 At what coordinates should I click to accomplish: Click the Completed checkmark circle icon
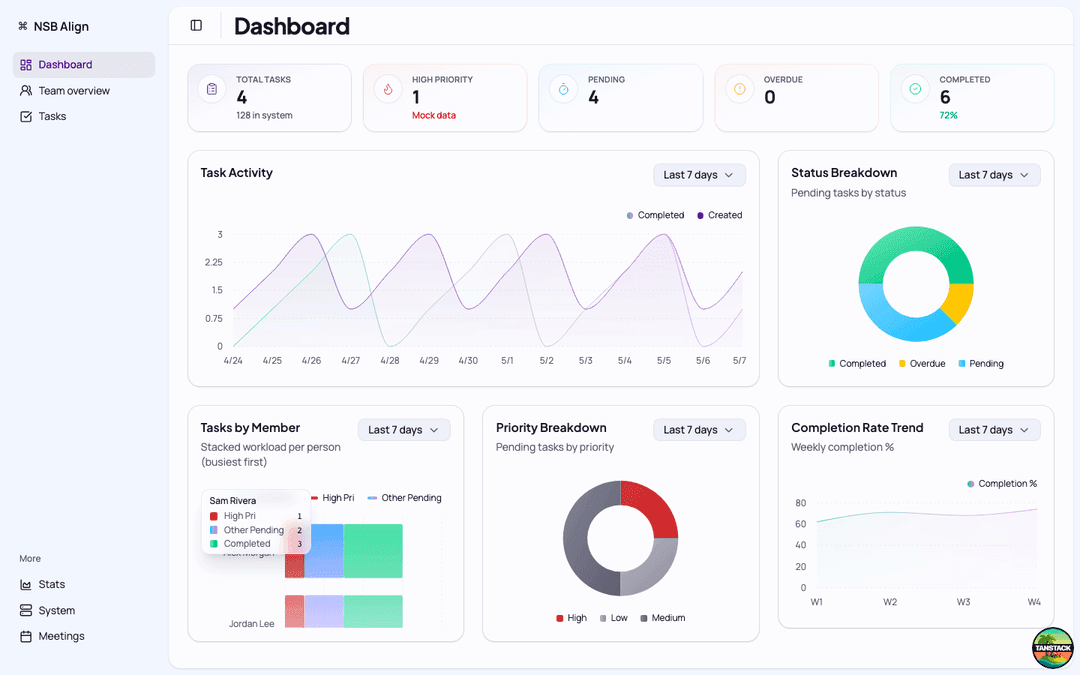tap(915, 89)
